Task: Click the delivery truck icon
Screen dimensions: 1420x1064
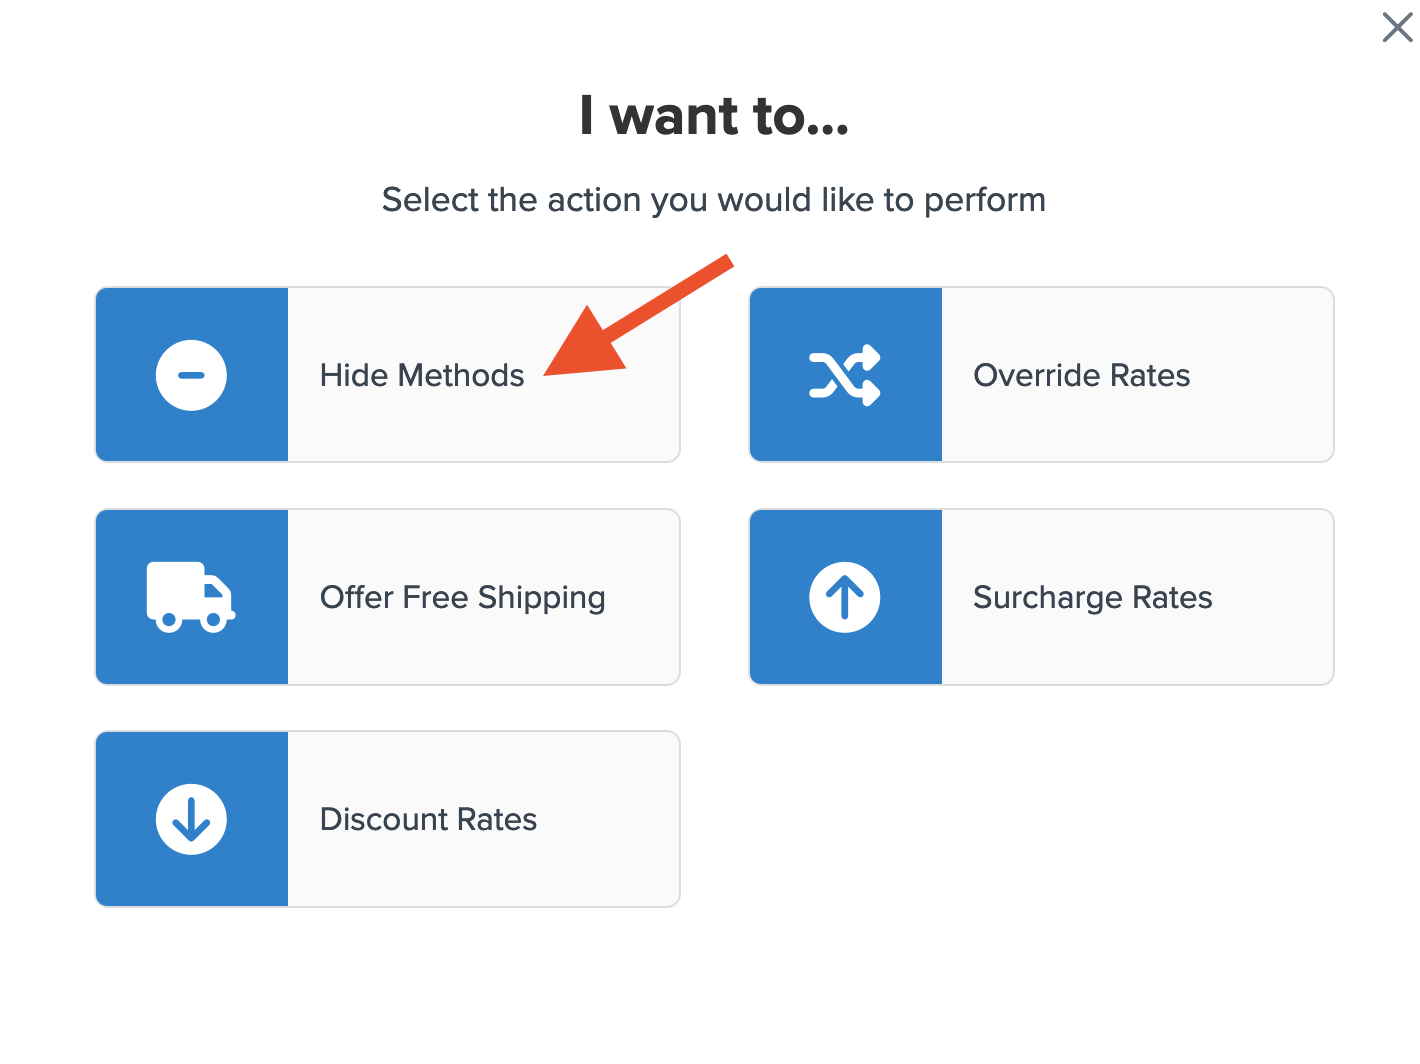Action: 190,597
